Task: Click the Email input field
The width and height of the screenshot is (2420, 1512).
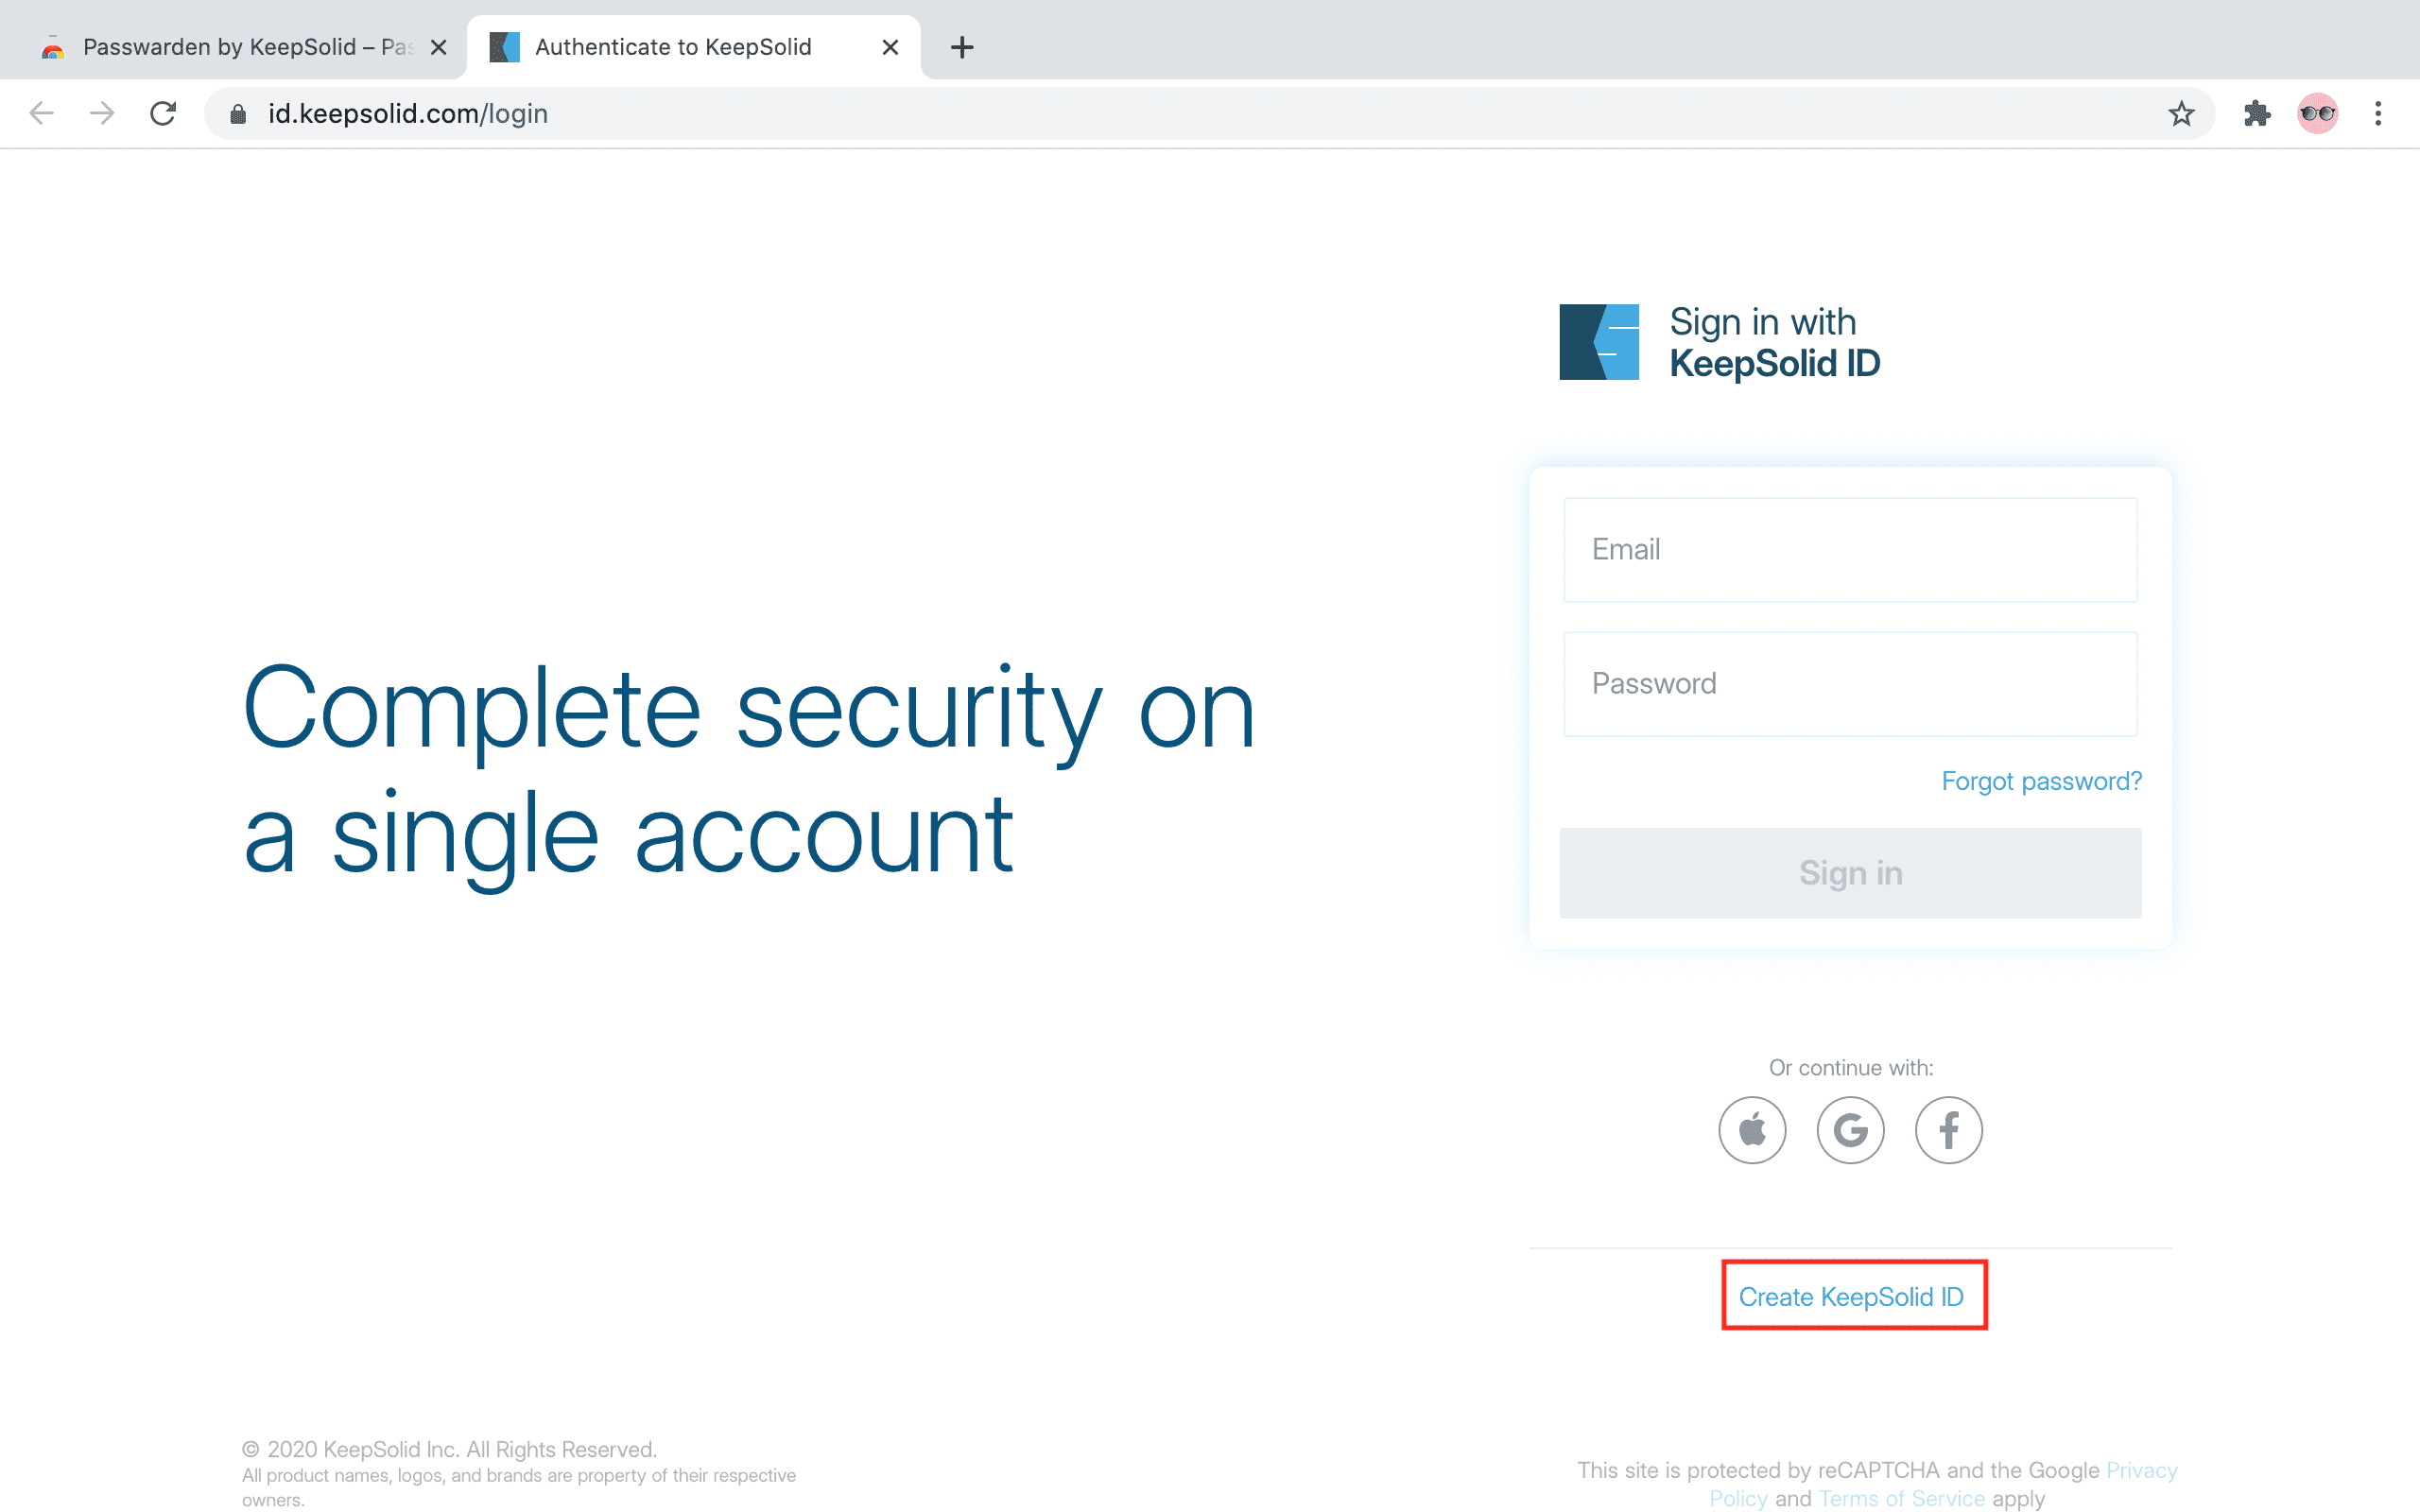Action: point(1850,550)
